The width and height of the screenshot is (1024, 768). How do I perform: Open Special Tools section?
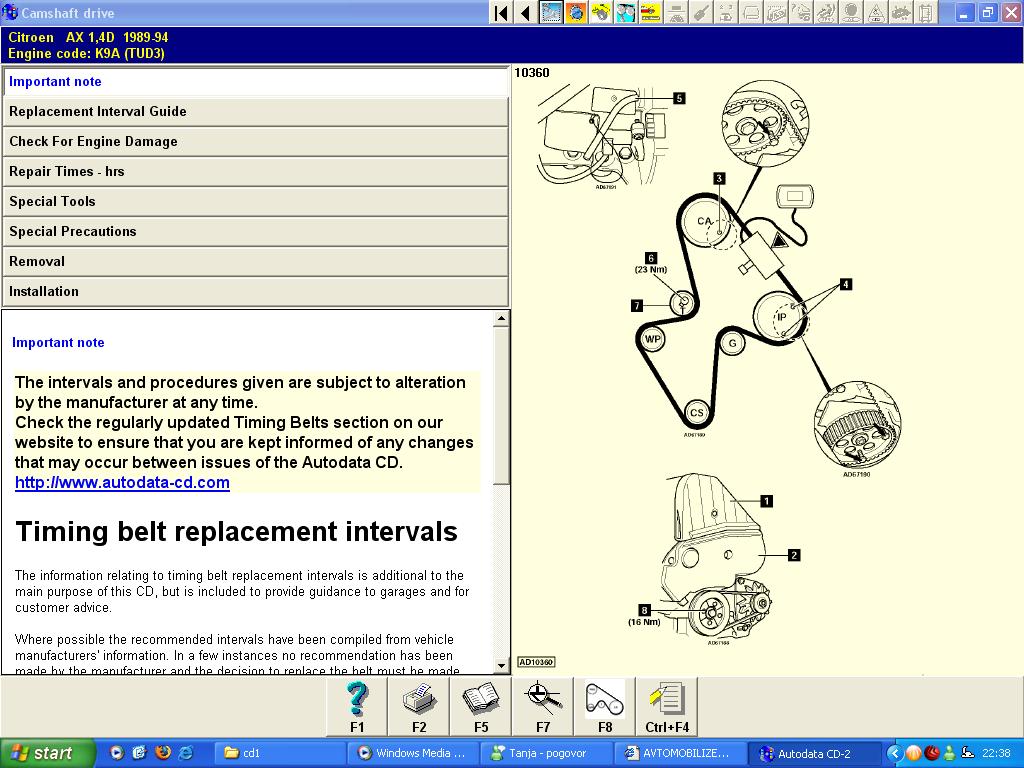point(255,202)
